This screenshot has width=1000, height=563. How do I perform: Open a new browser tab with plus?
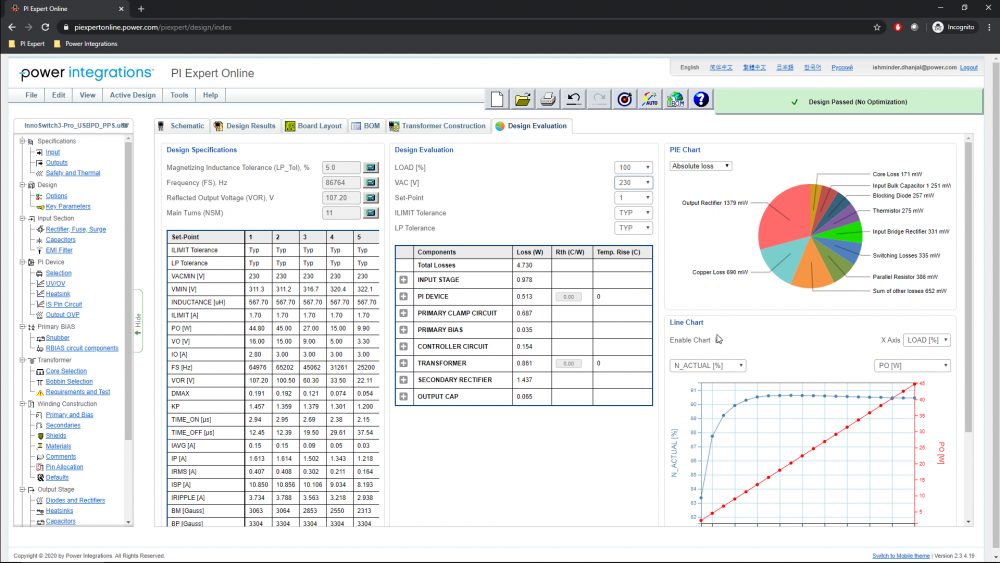click(x=141, y=9)
